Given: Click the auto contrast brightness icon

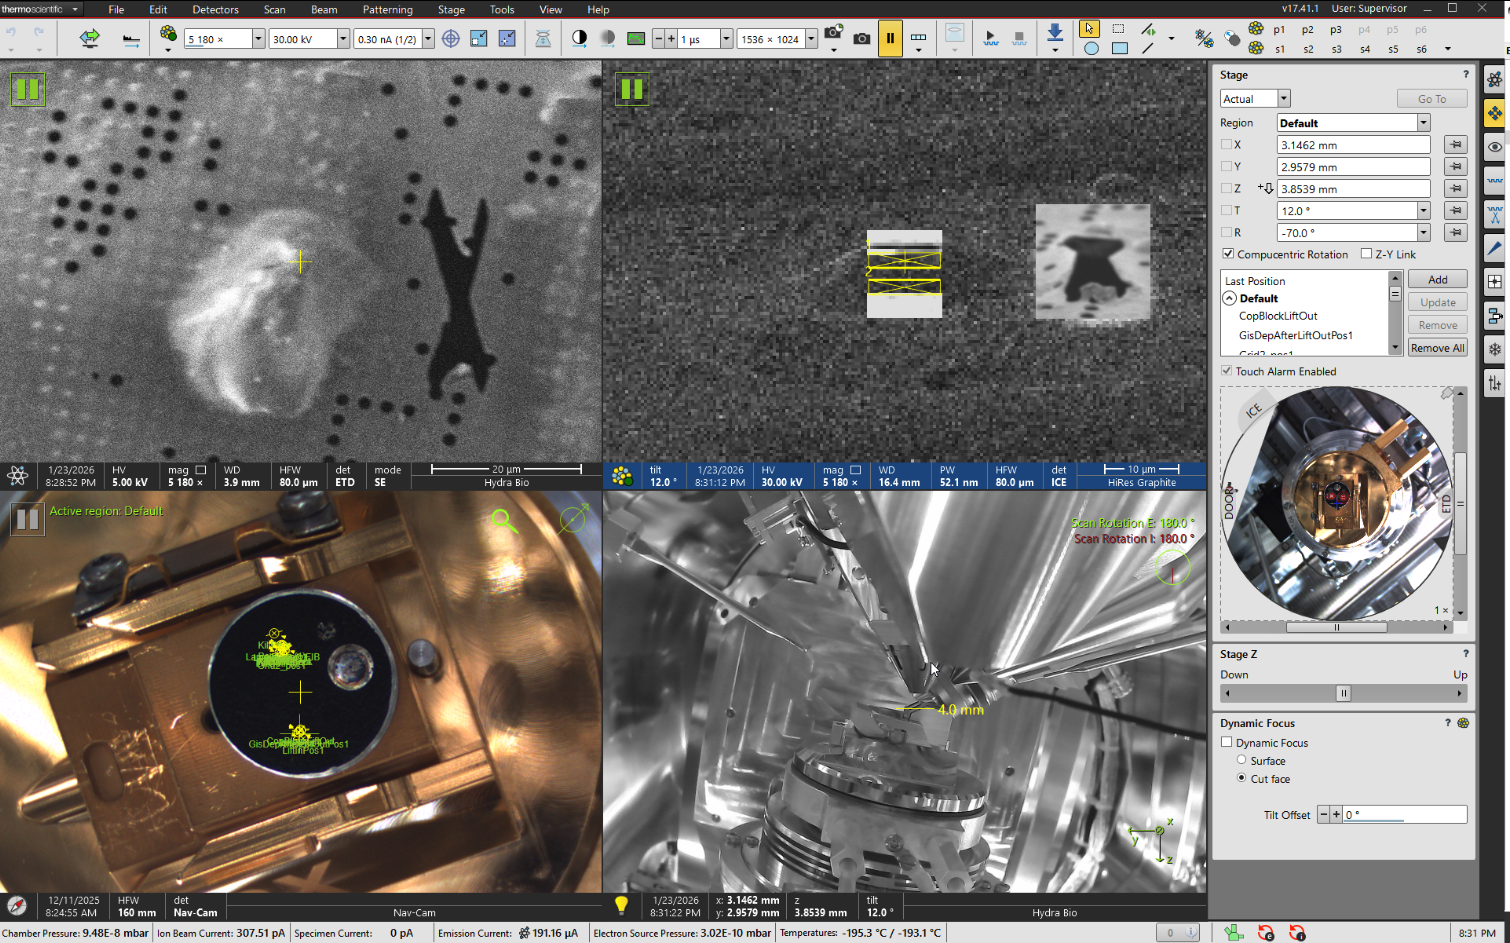Looking at the screenshot, I should 579,39.
